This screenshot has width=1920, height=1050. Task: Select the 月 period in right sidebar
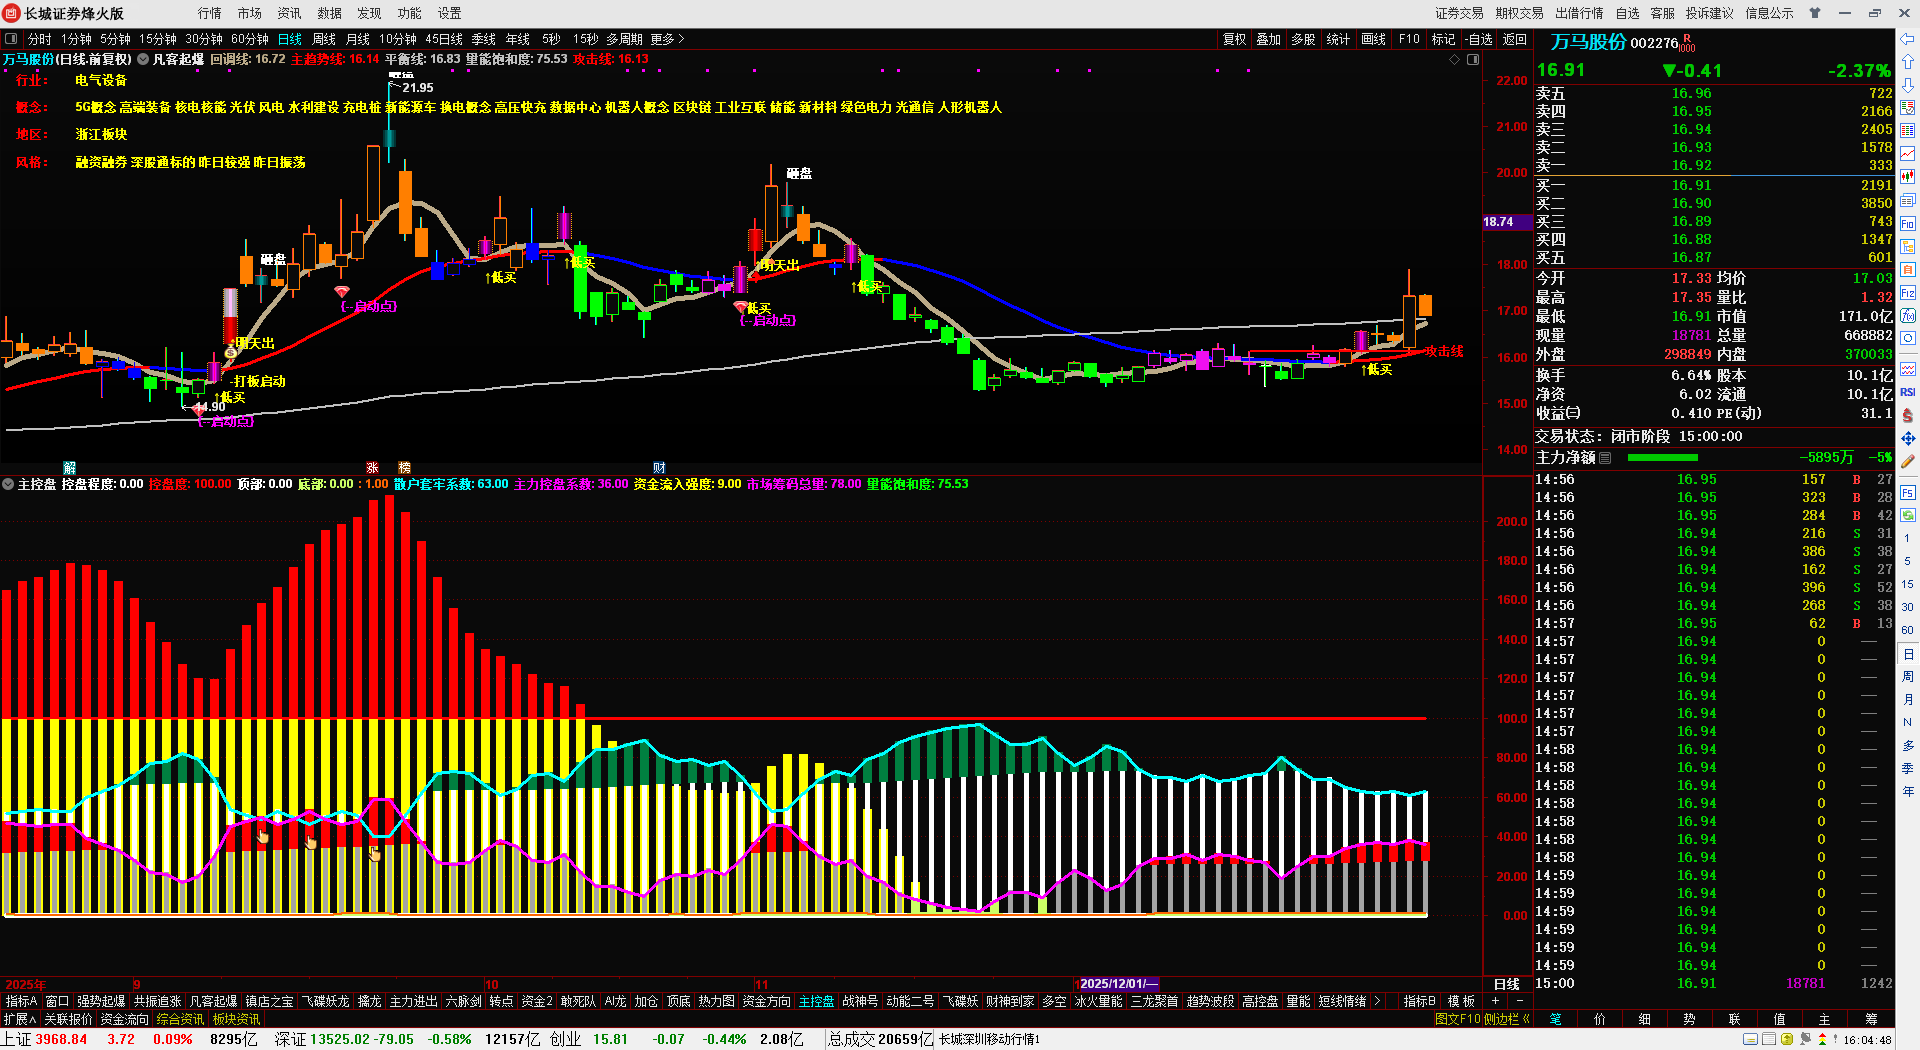[x=1907, y=700]
